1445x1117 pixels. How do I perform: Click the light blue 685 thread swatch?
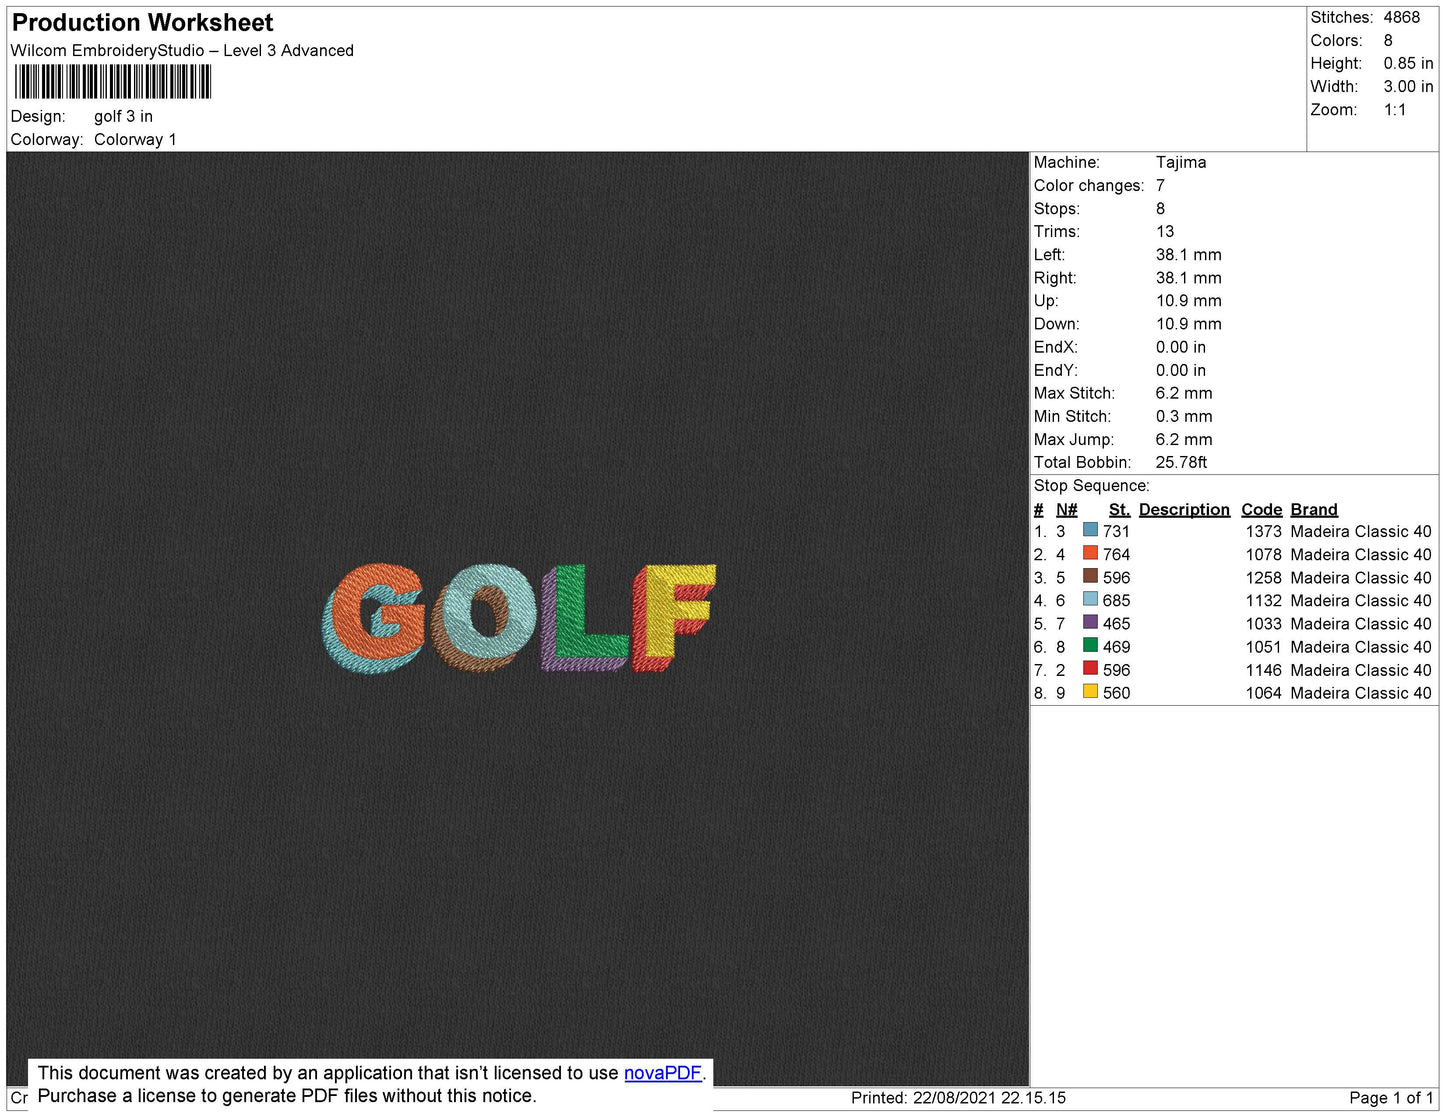coord(1090,599)
